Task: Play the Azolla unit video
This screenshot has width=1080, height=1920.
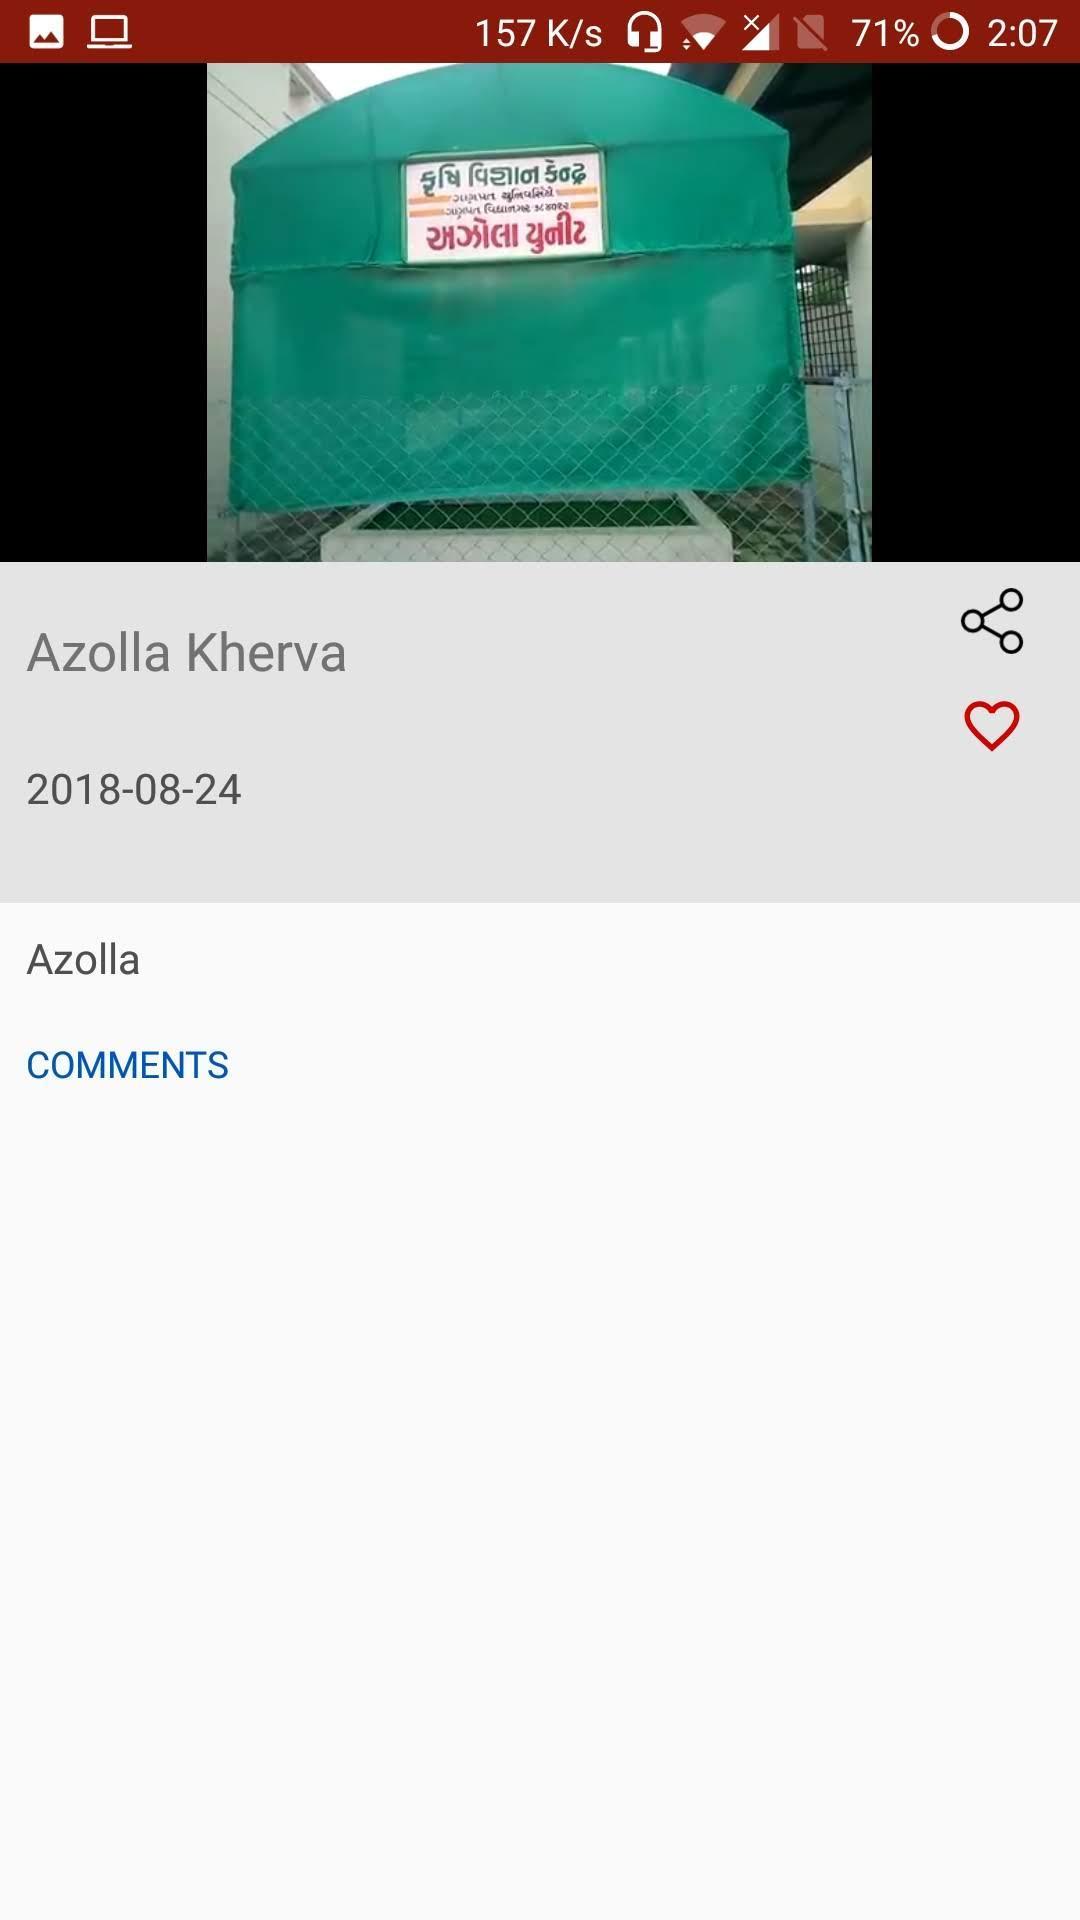Action: pos(539,312)
